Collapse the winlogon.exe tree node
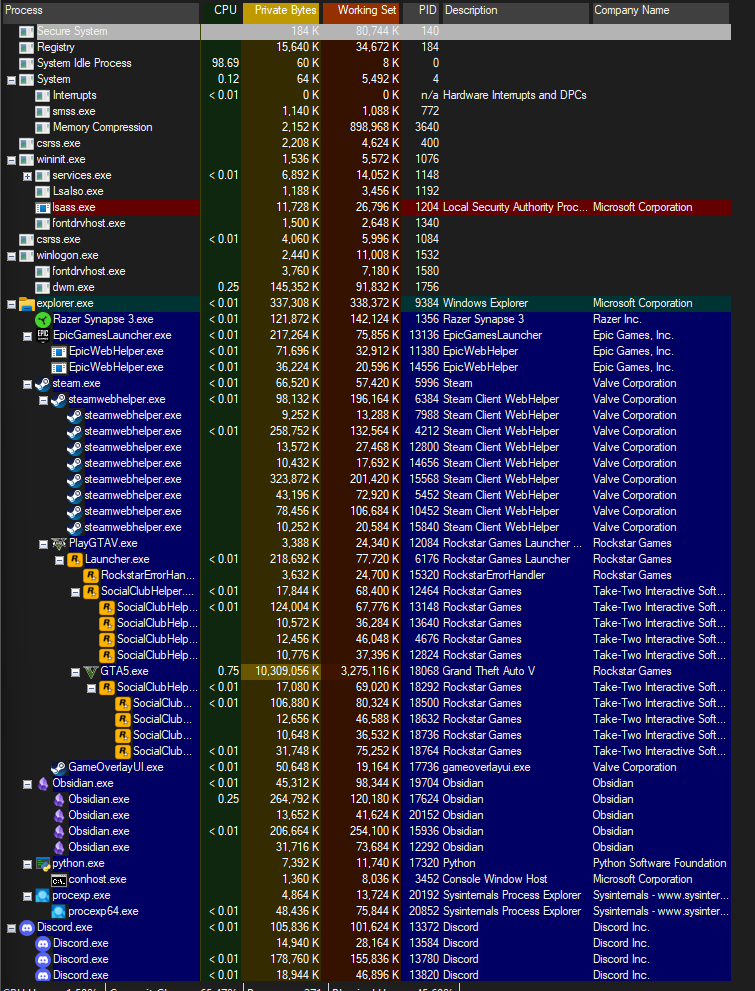 [11, 257]
